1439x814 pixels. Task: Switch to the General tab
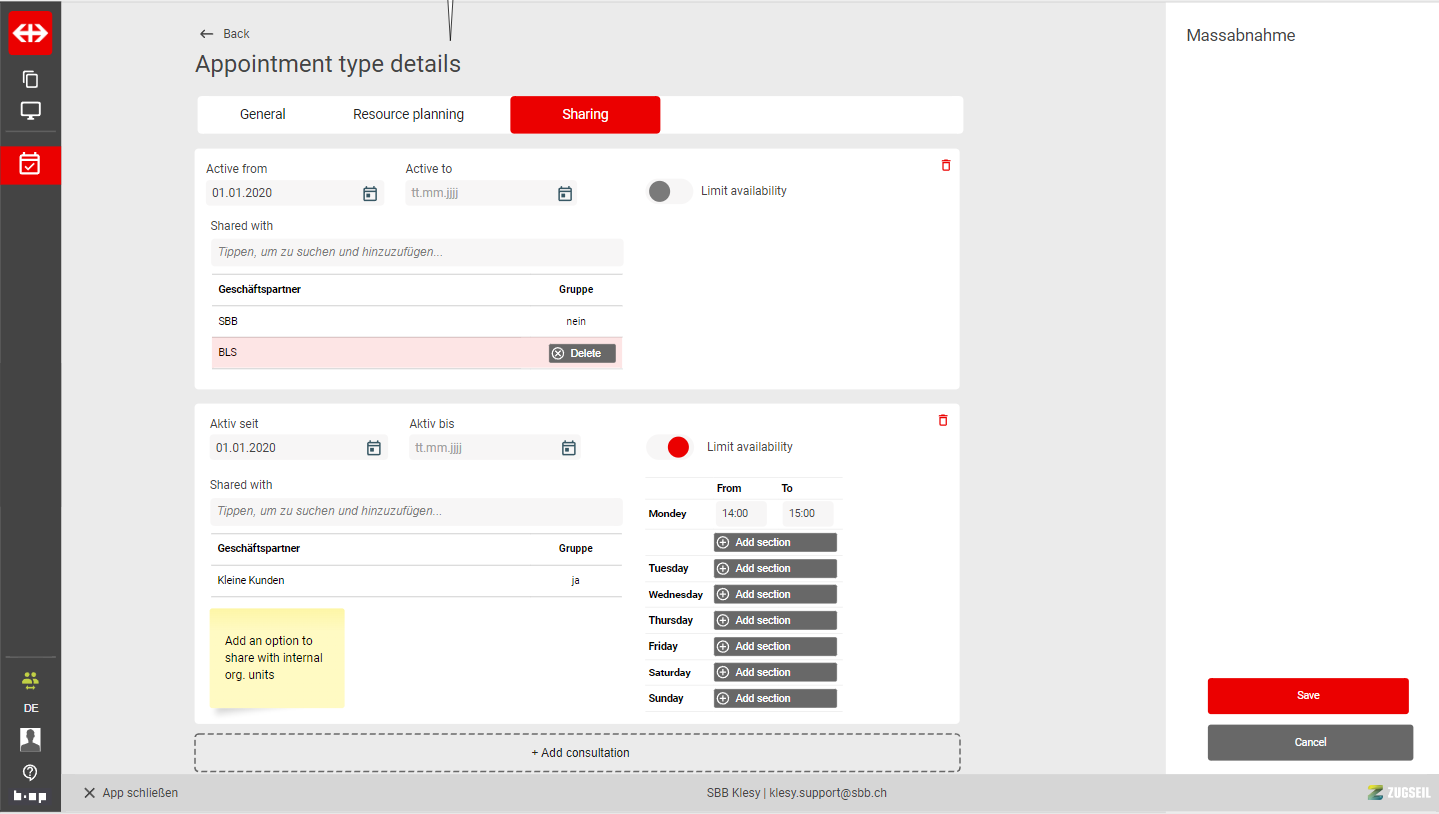(x=263, y=114)
